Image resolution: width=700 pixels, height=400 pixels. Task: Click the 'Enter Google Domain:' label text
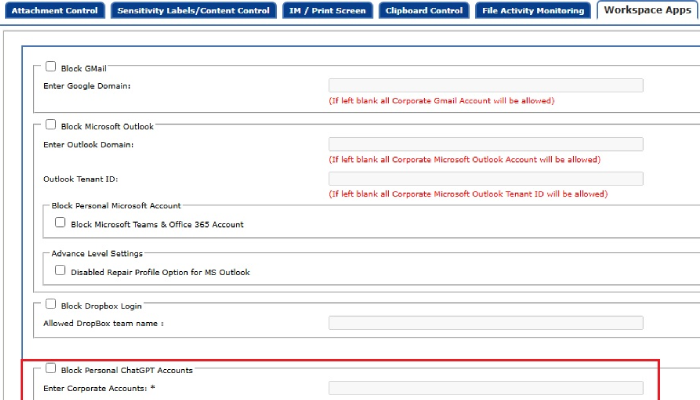tap(87, 86)
